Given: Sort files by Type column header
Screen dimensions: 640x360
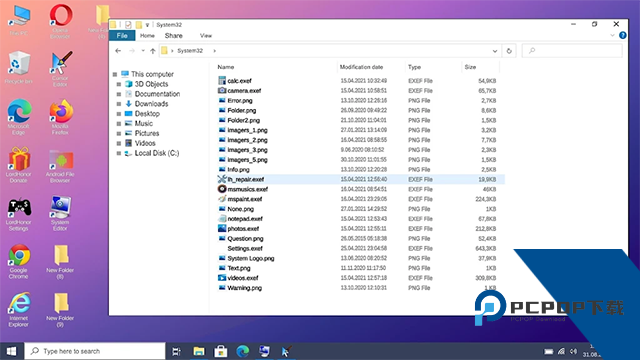Looking at the screenshot, I should point(414,67).
